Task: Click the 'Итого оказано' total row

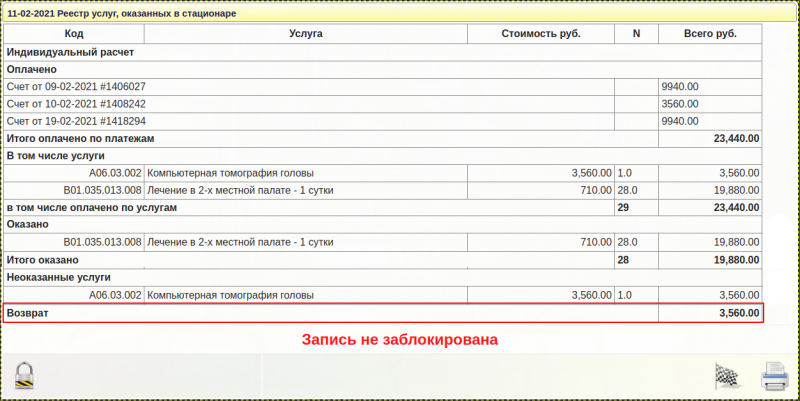Action: tap(43, 260)
